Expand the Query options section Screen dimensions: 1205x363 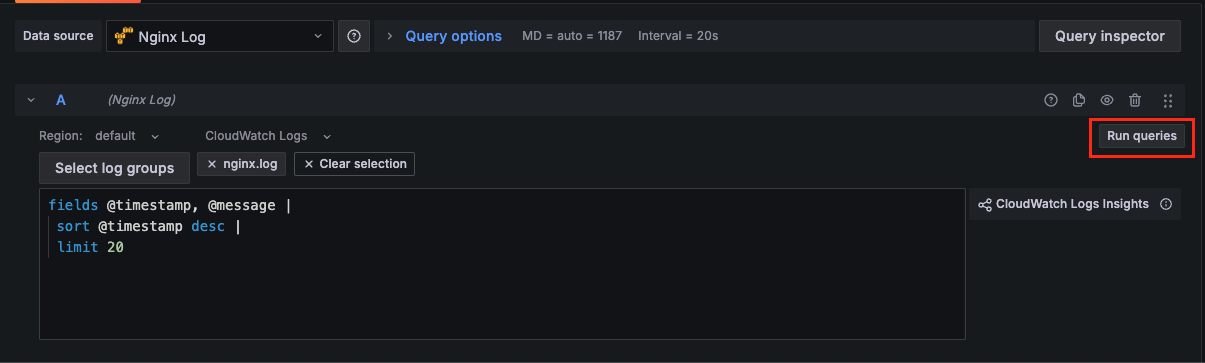point(444,36)
